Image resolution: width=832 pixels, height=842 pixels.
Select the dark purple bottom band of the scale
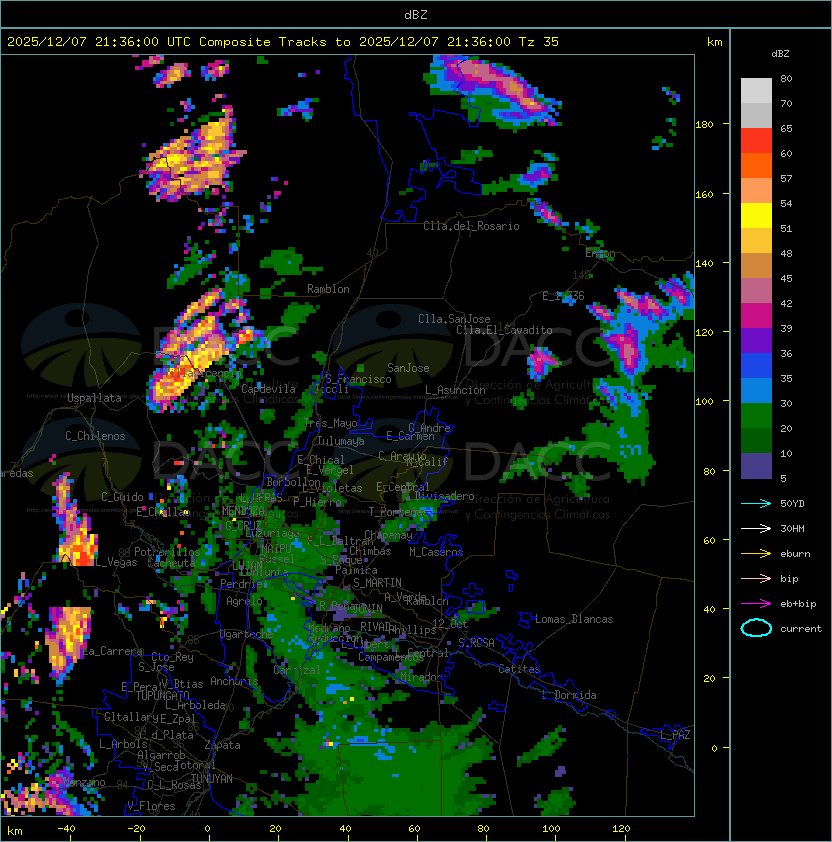click(x=756, y=466)
